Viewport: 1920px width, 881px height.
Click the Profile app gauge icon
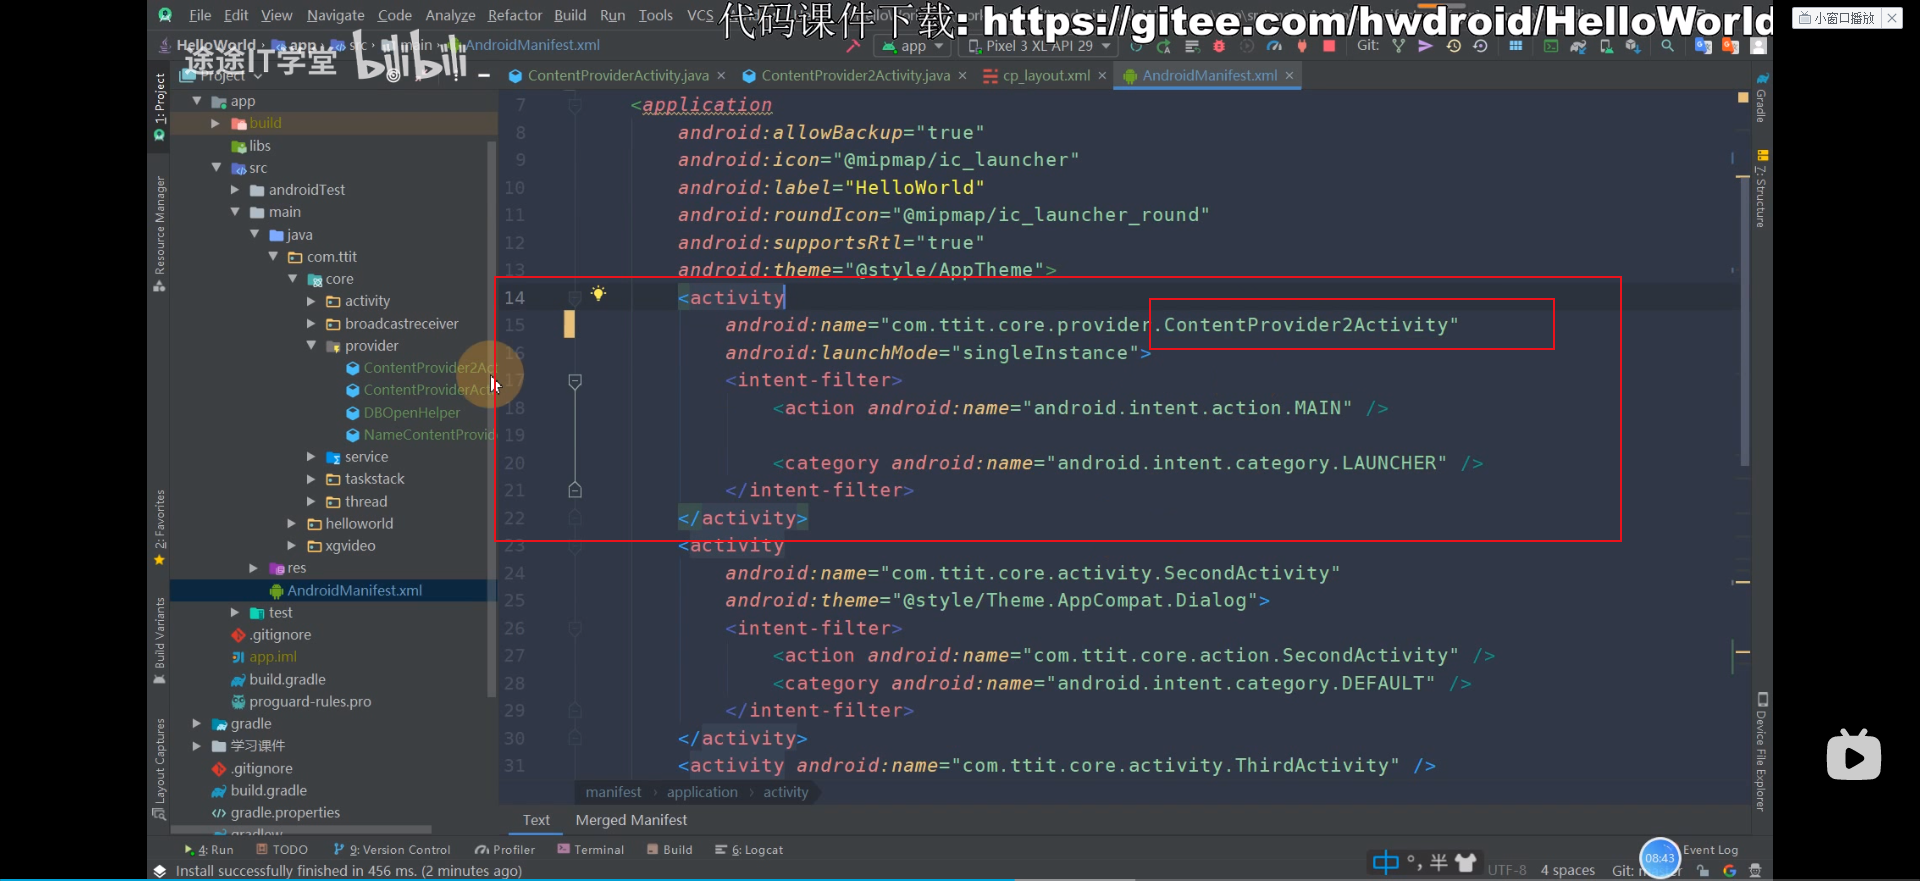click(x=1274, y=46)
